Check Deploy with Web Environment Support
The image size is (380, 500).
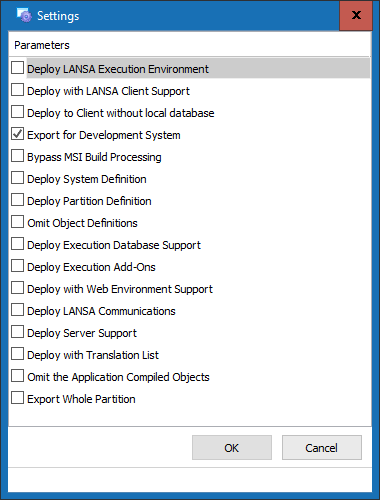17,288
